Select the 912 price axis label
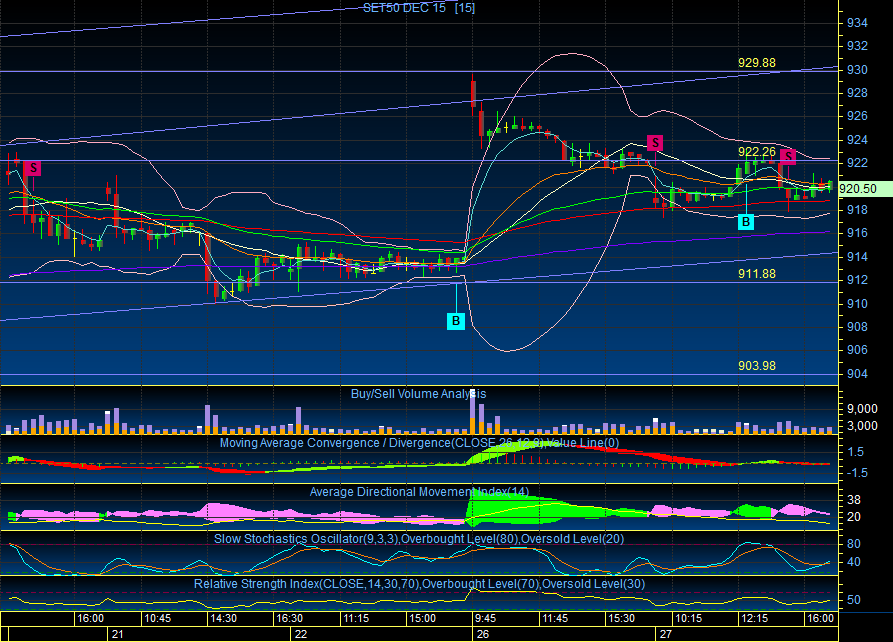The image size is (893, 642). [857, 280]
